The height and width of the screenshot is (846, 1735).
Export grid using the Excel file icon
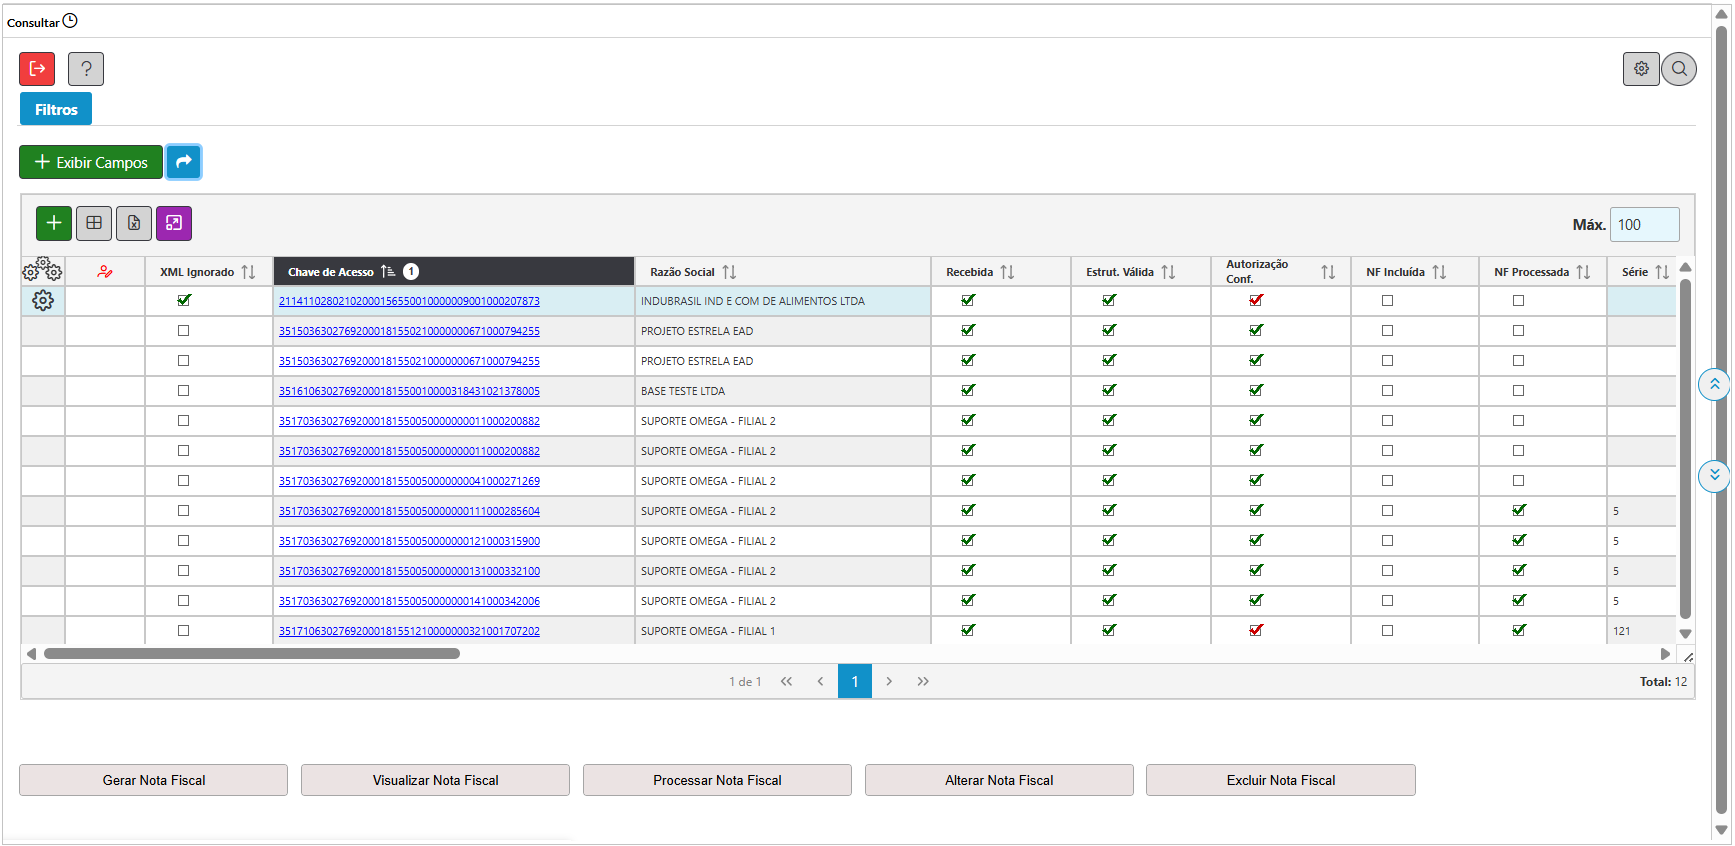click(x=134, y=223)
